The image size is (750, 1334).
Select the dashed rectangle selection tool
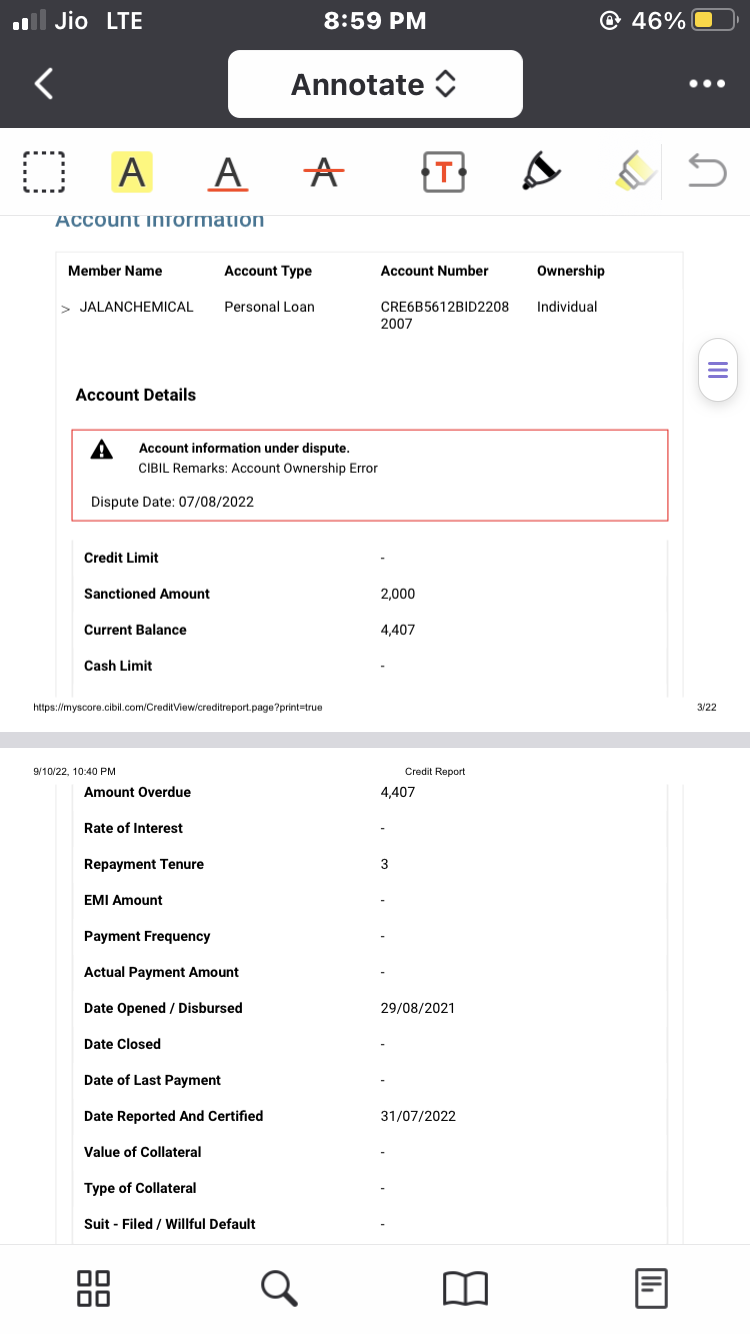click(x=43, y=172)
